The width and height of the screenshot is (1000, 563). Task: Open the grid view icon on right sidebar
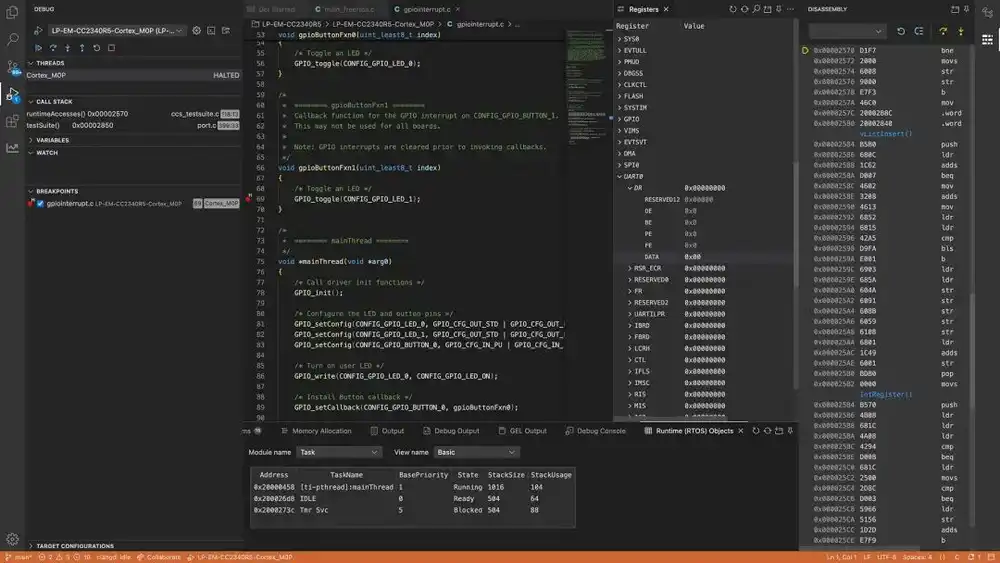987,40
